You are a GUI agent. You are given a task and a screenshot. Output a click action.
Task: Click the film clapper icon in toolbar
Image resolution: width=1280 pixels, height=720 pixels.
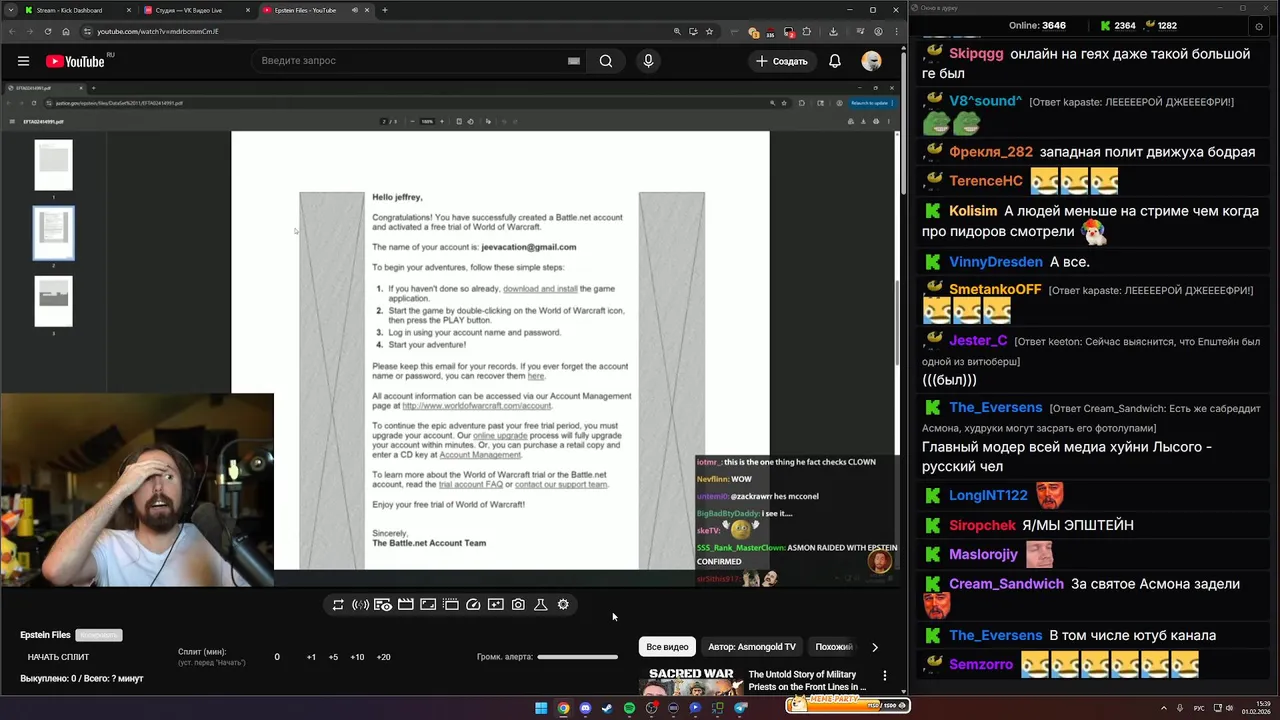click(405, 604)
